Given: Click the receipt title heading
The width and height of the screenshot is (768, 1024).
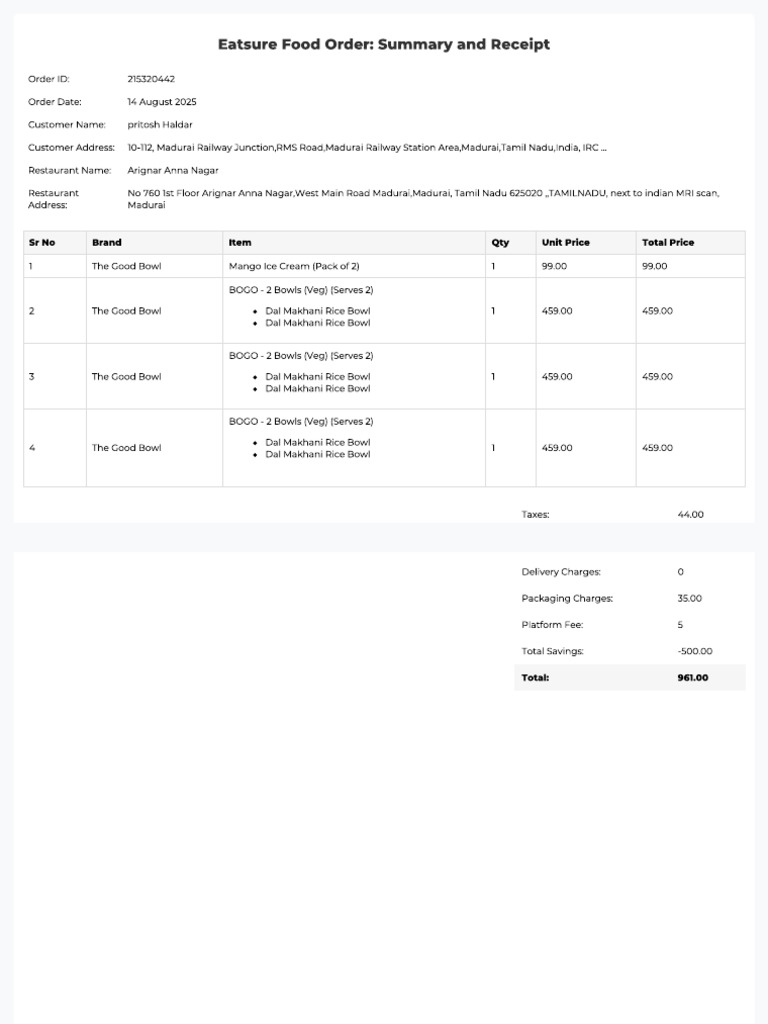Looking at the screenshot, I should pyautogui.click(x=383, y=44).
